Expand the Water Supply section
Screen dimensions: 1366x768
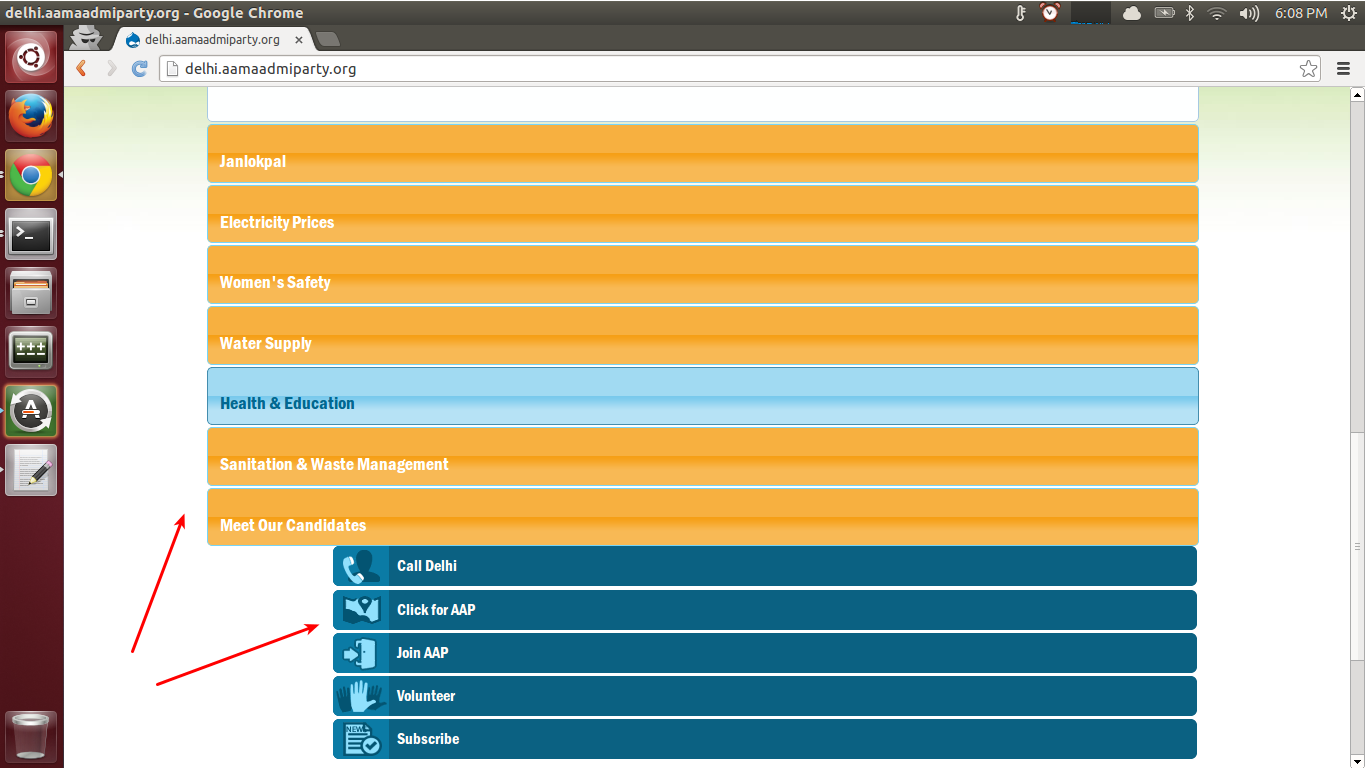pyautogui.click(x=702, y=335)
